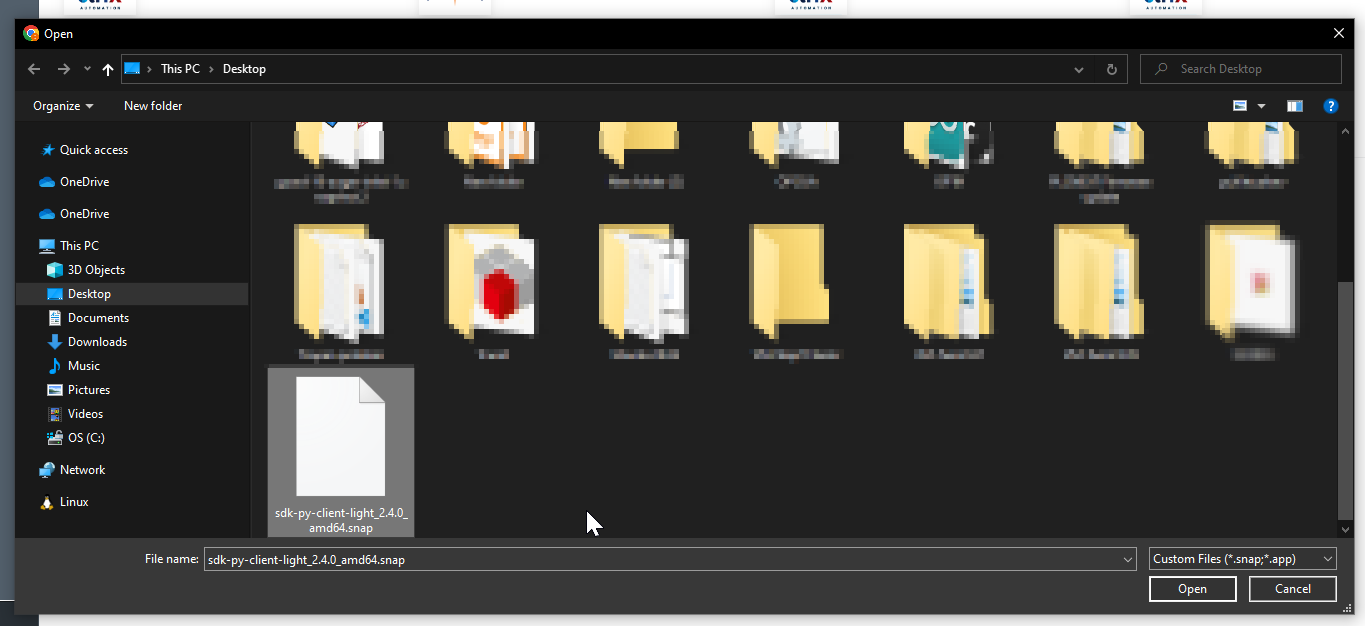Screen dimensions: 1365x626
Task: Click the change view icon
Action: coord(1241,106)
